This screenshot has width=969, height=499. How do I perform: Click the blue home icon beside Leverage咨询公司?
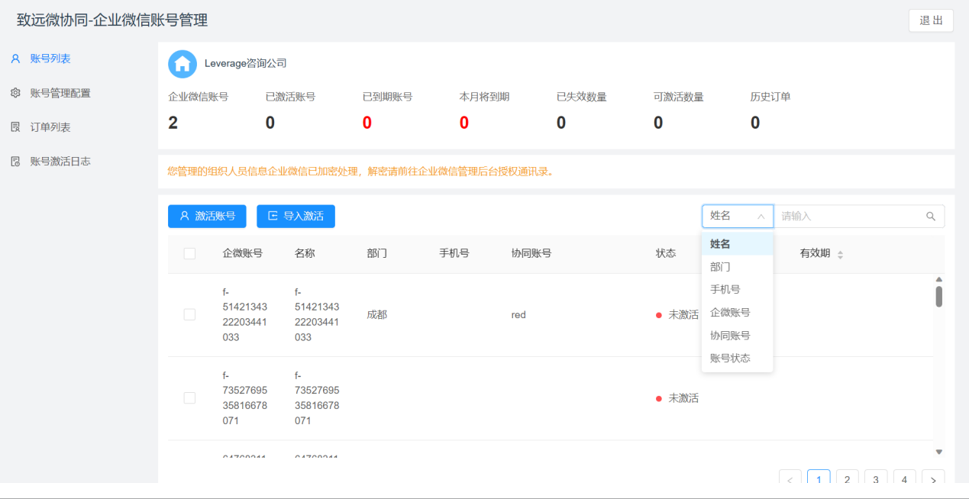coord(182,64)
